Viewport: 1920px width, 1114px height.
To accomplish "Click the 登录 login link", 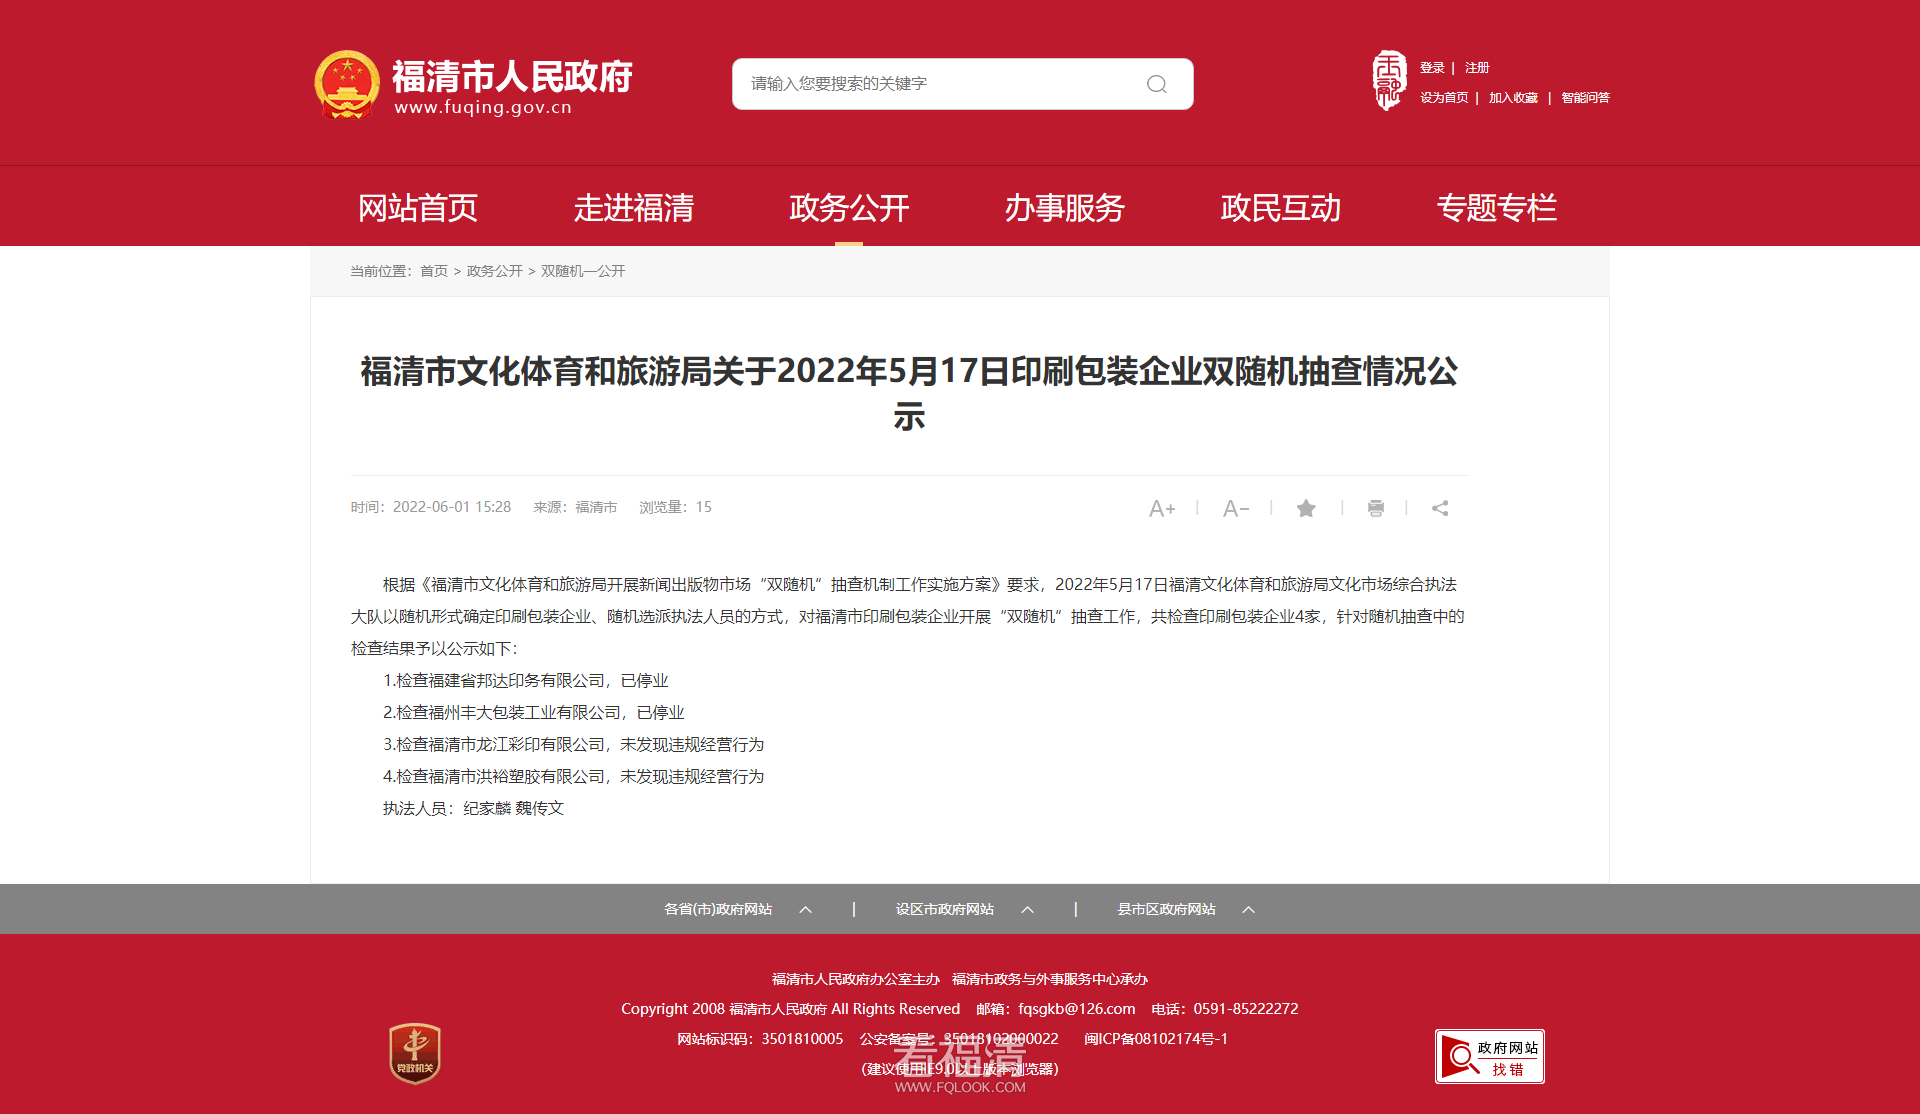I will 1432,68.
